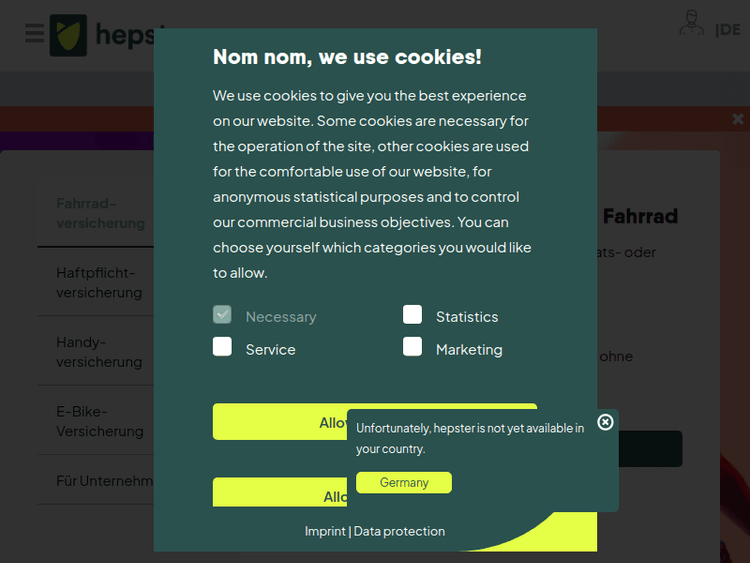Open the hamburger navigation menu
Image resolution: width=750 pixels, height=563 pixels.
34,33
